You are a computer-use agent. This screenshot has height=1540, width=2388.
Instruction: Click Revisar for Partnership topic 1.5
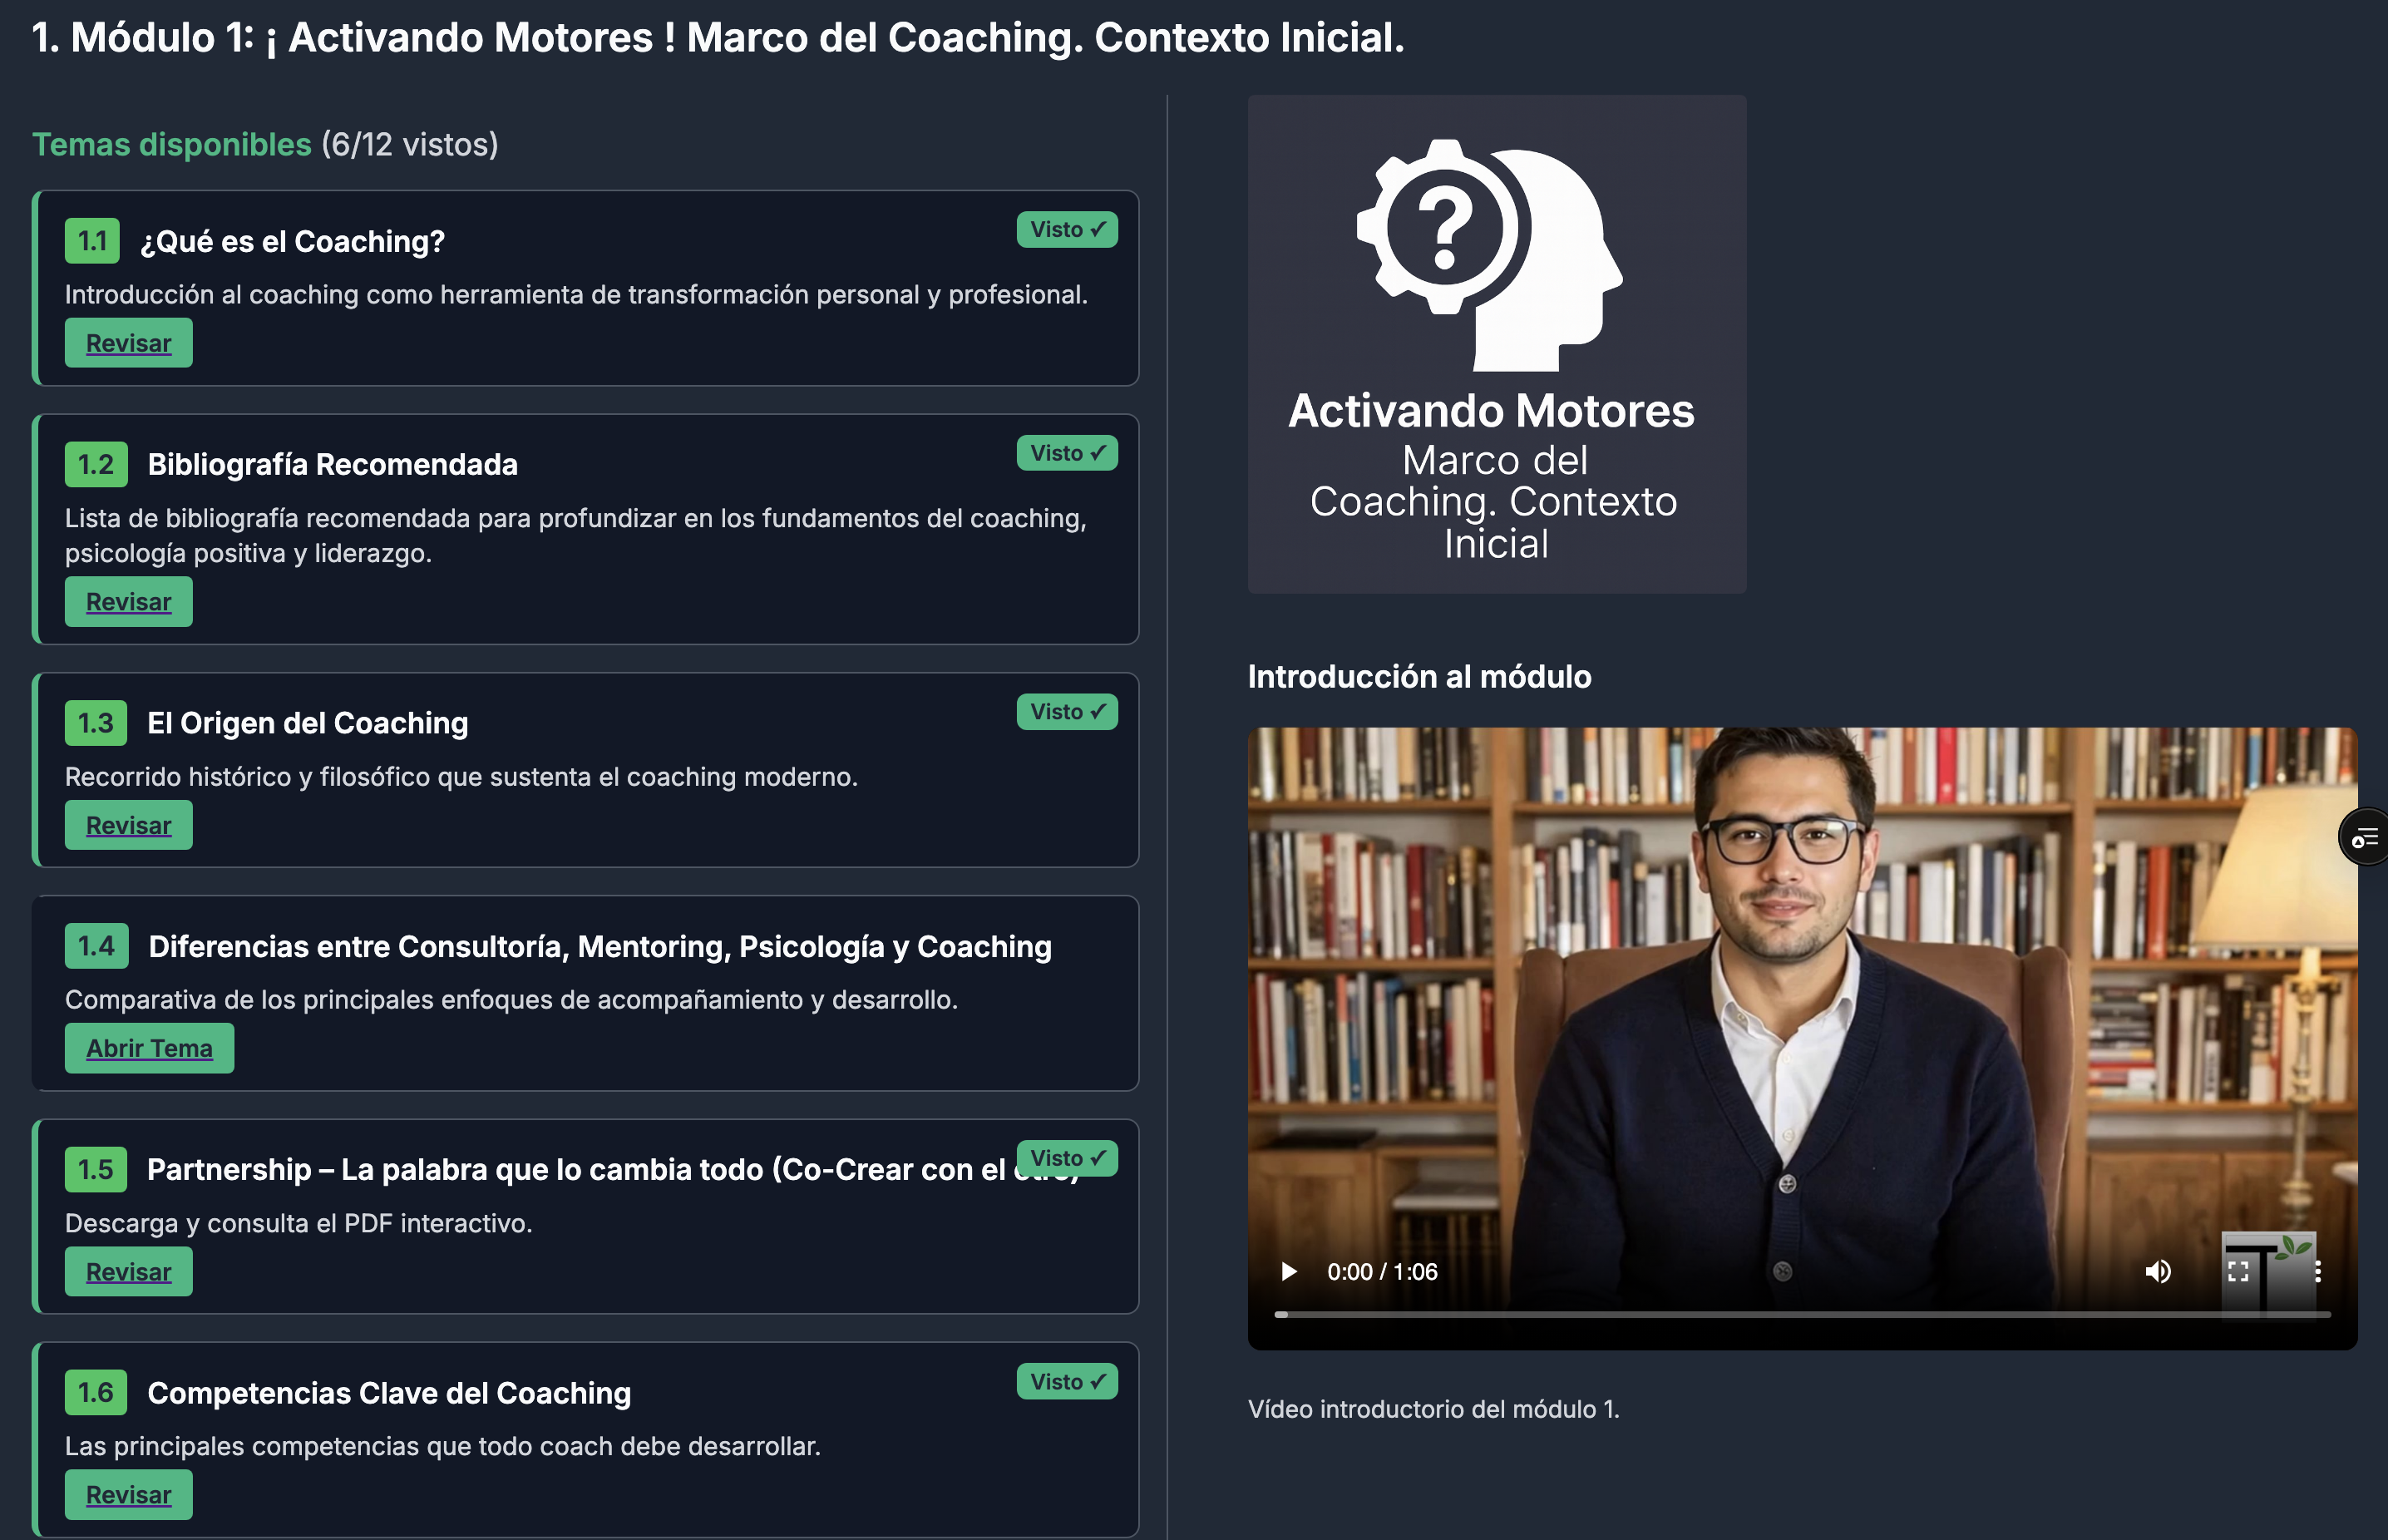tap(129, 1272)
